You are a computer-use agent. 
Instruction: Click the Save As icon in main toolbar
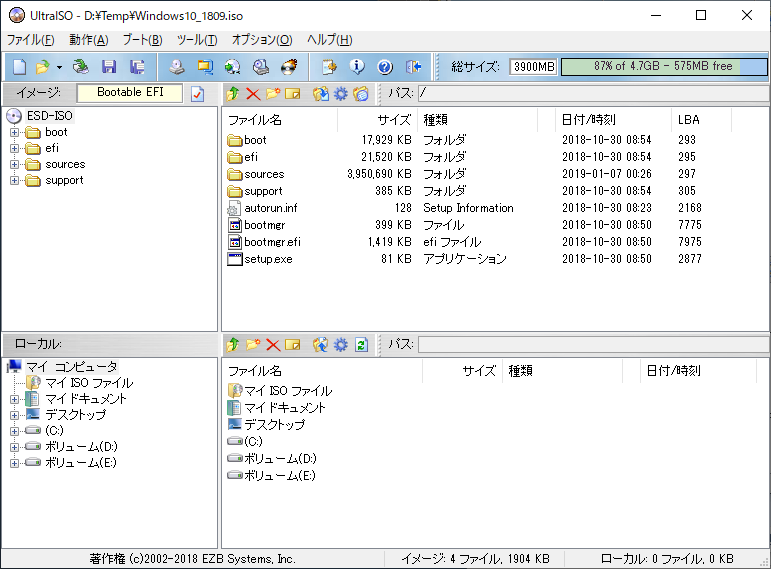coord(137,66)
